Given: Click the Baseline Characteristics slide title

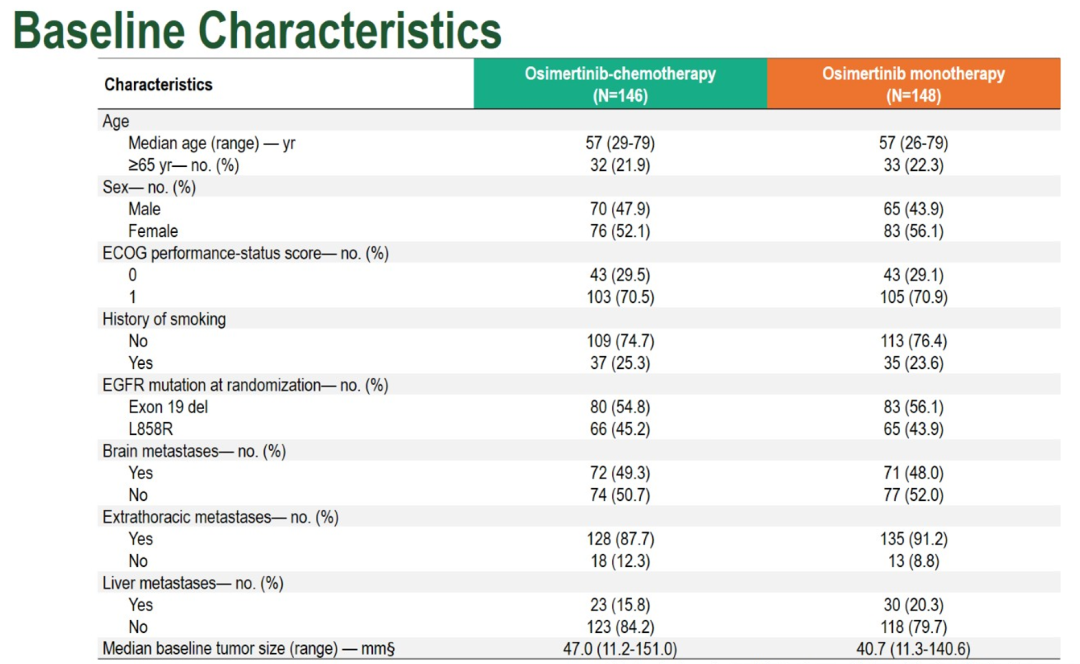Looking at the screenshot, I should (x=257, y=30).
